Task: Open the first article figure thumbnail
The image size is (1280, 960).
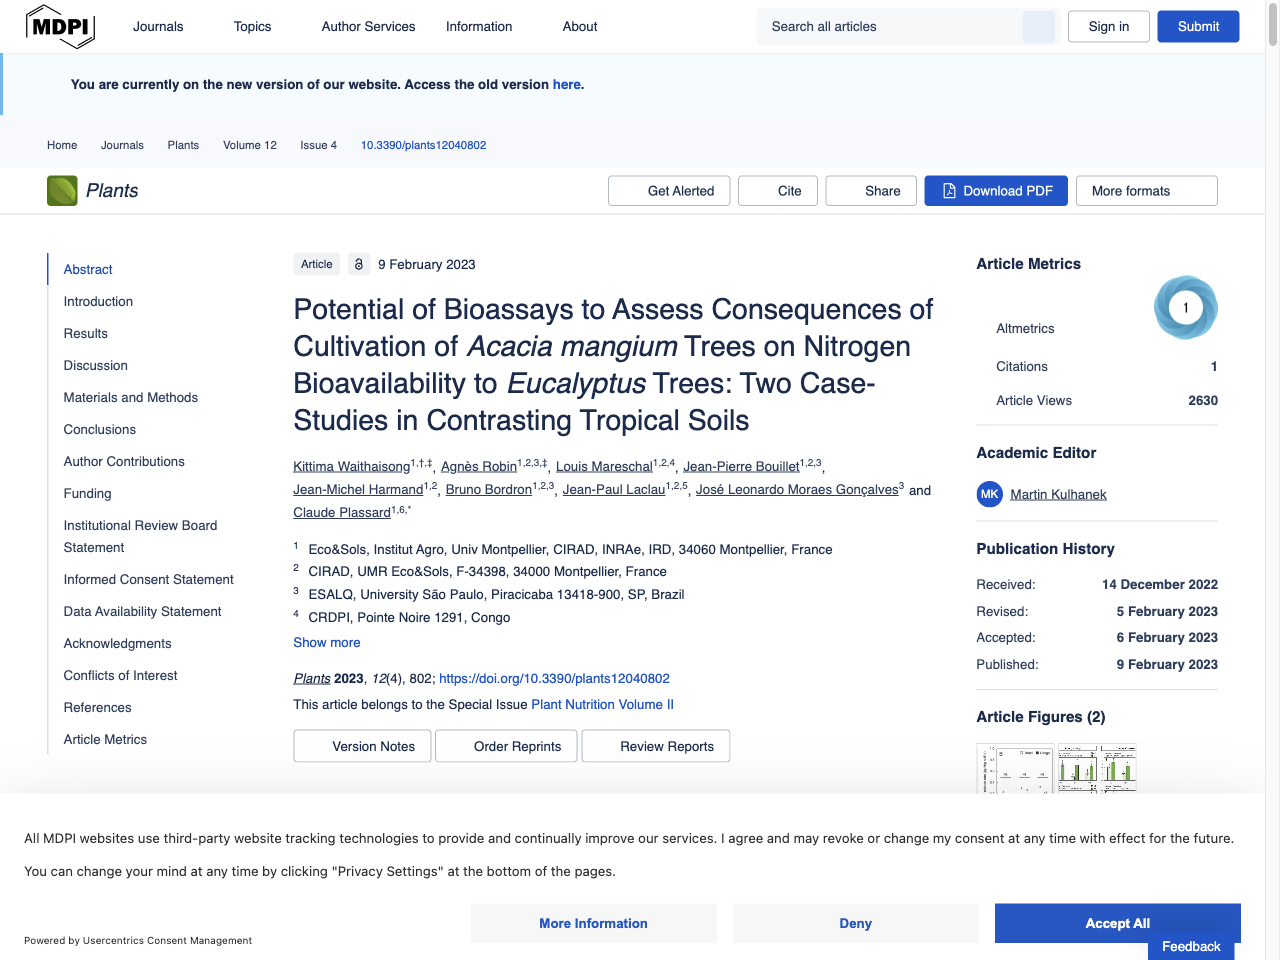Action: (1015, 769)
